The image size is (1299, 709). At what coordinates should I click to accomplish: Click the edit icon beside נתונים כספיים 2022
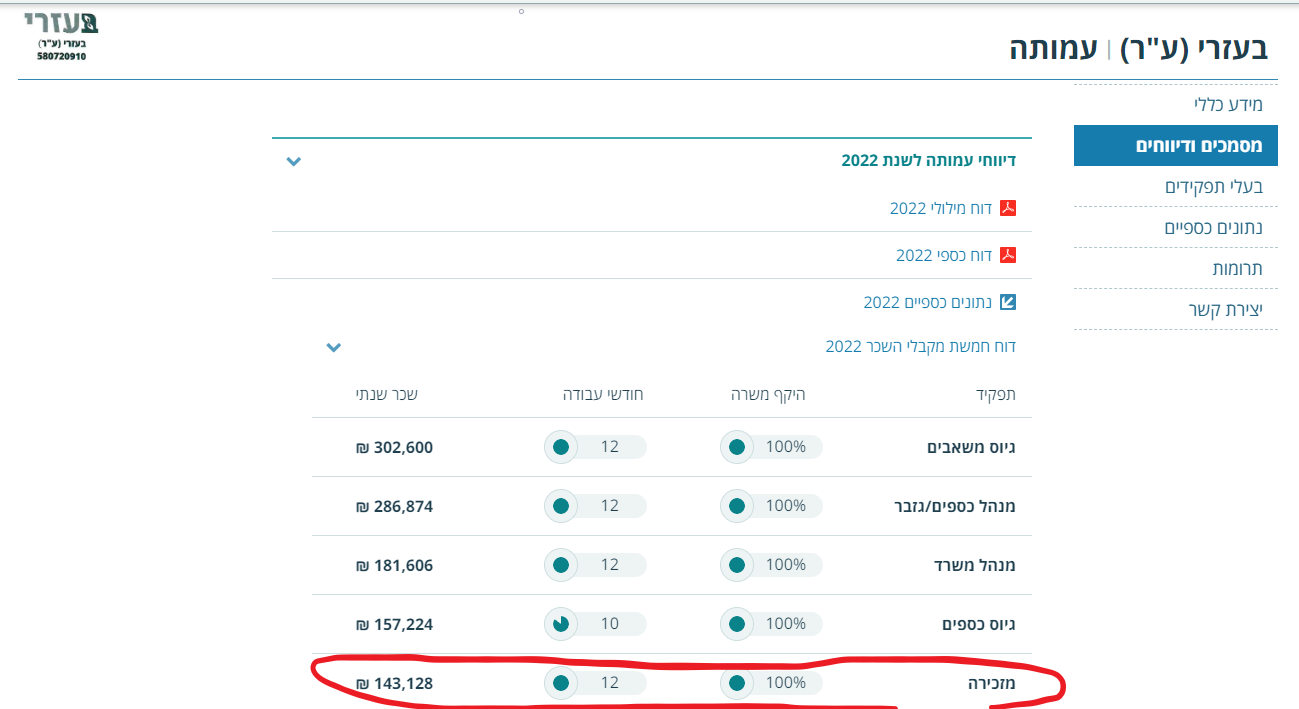pyautogui.click(x=1008, y=302)
